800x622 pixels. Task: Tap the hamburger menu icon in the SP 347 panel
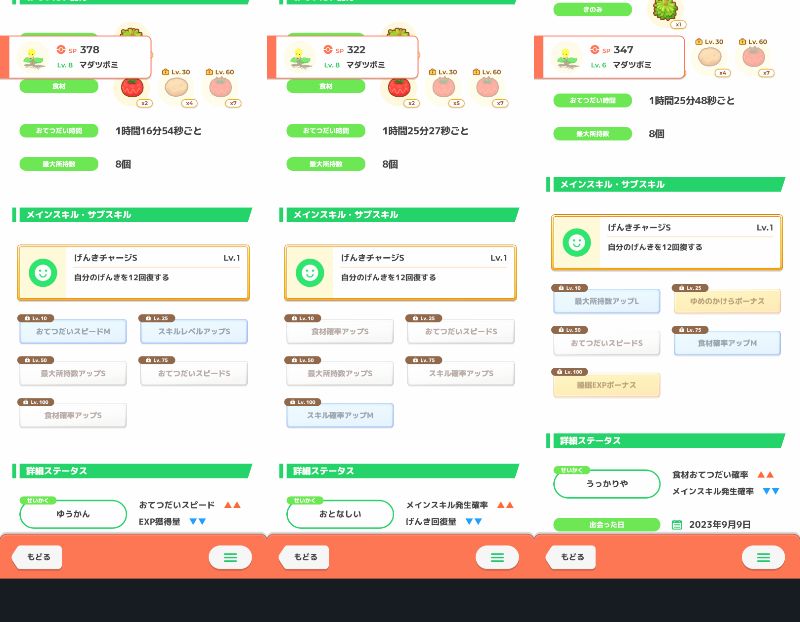(763, 557)
